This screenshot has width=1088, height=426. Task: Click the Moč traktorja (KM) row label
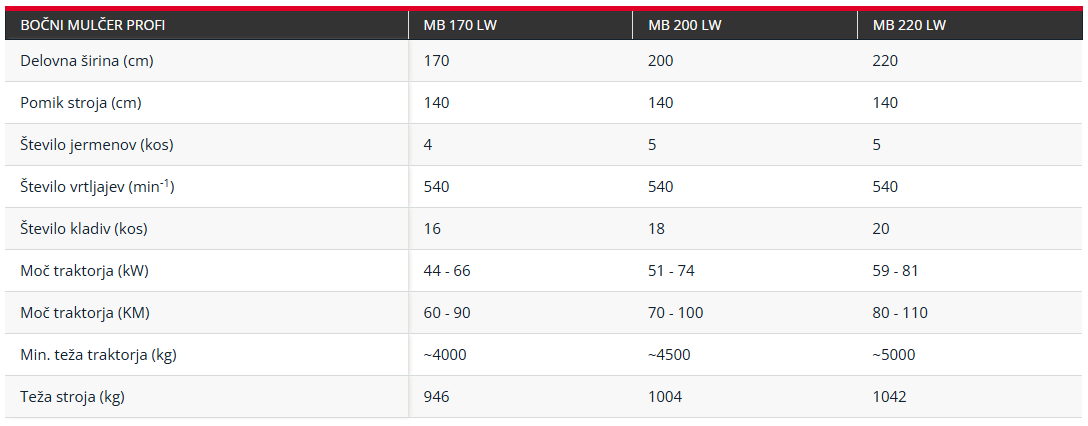tap(85, 313)
